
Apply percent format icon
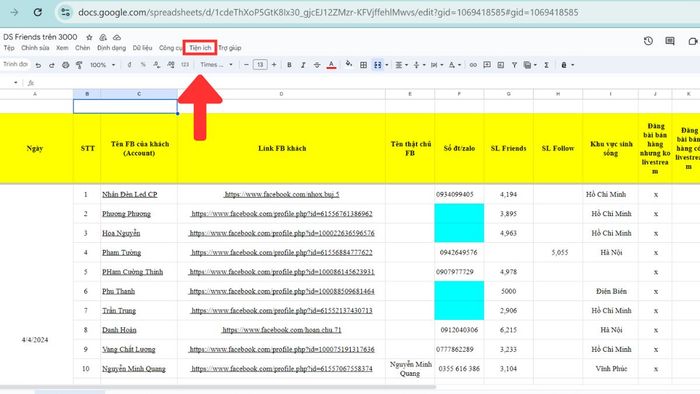point(143,65)
